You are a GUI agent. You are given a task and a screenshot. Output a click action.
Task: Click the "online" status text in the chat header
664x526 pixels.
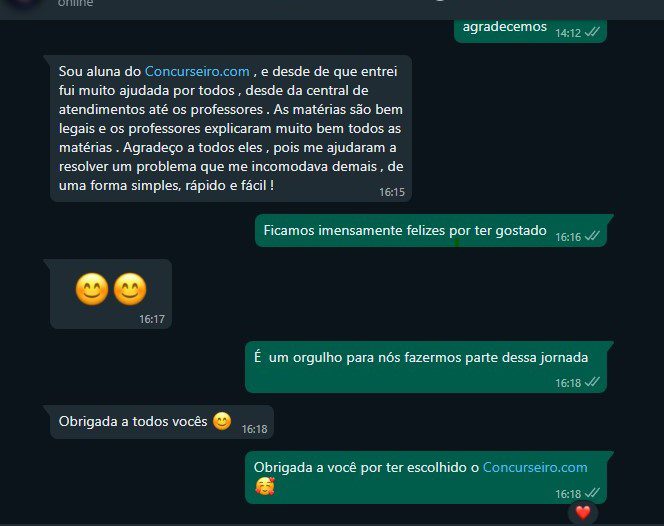75,3
